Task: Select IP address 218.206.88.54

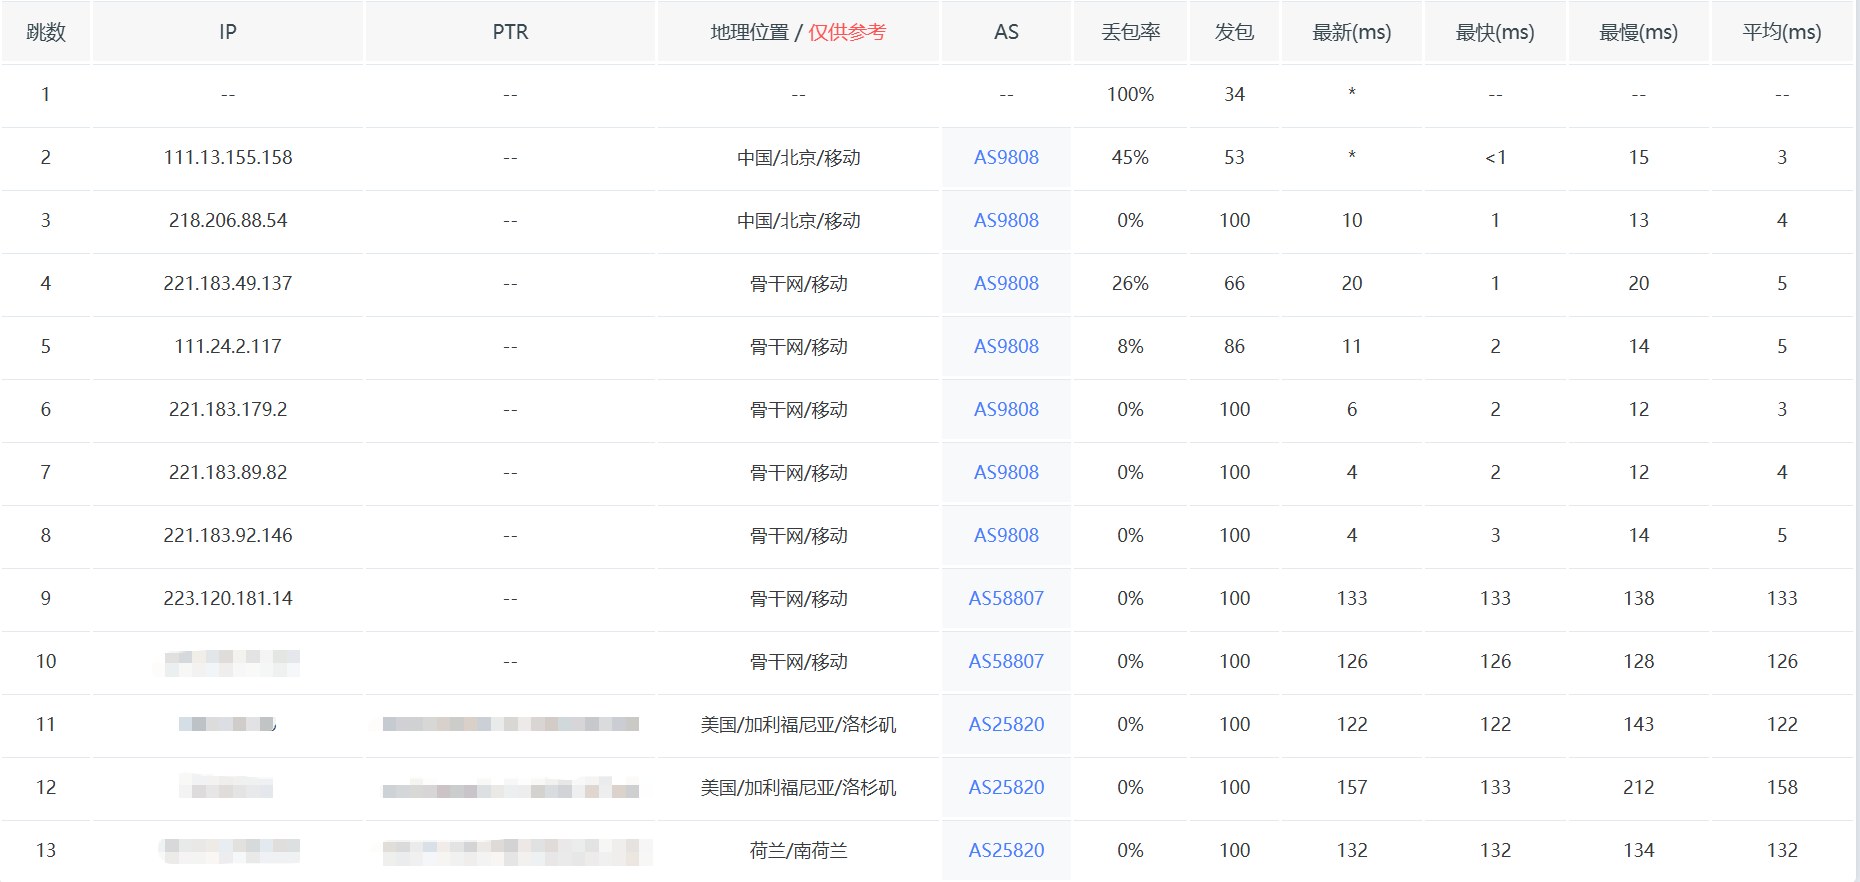Action: 228,220
